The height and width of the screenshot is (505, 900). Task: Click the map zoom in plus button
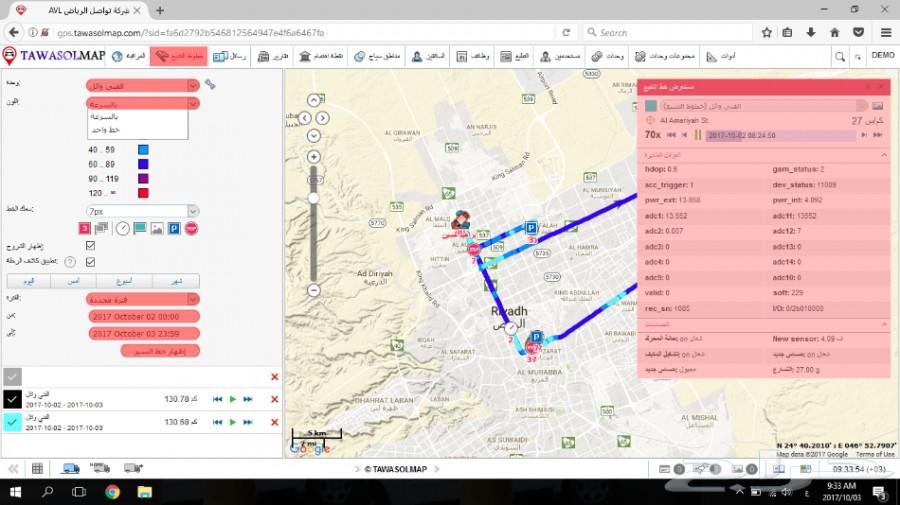[313, 157]
